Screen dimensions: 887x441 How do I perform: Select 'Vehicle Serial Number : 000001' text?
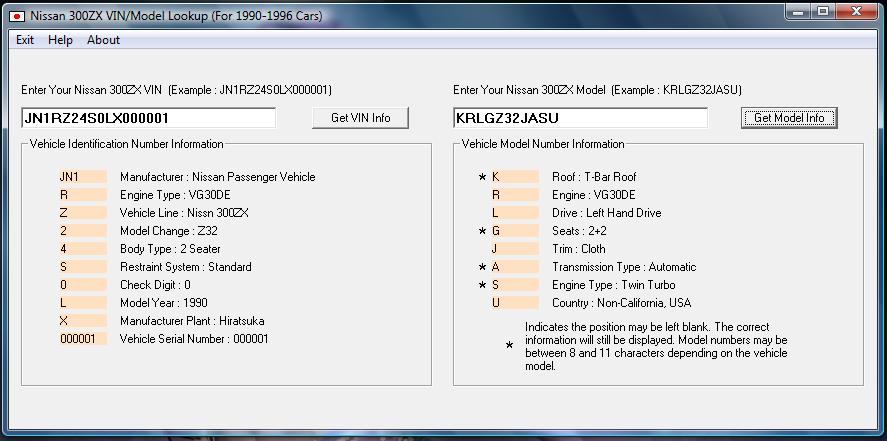194,339
